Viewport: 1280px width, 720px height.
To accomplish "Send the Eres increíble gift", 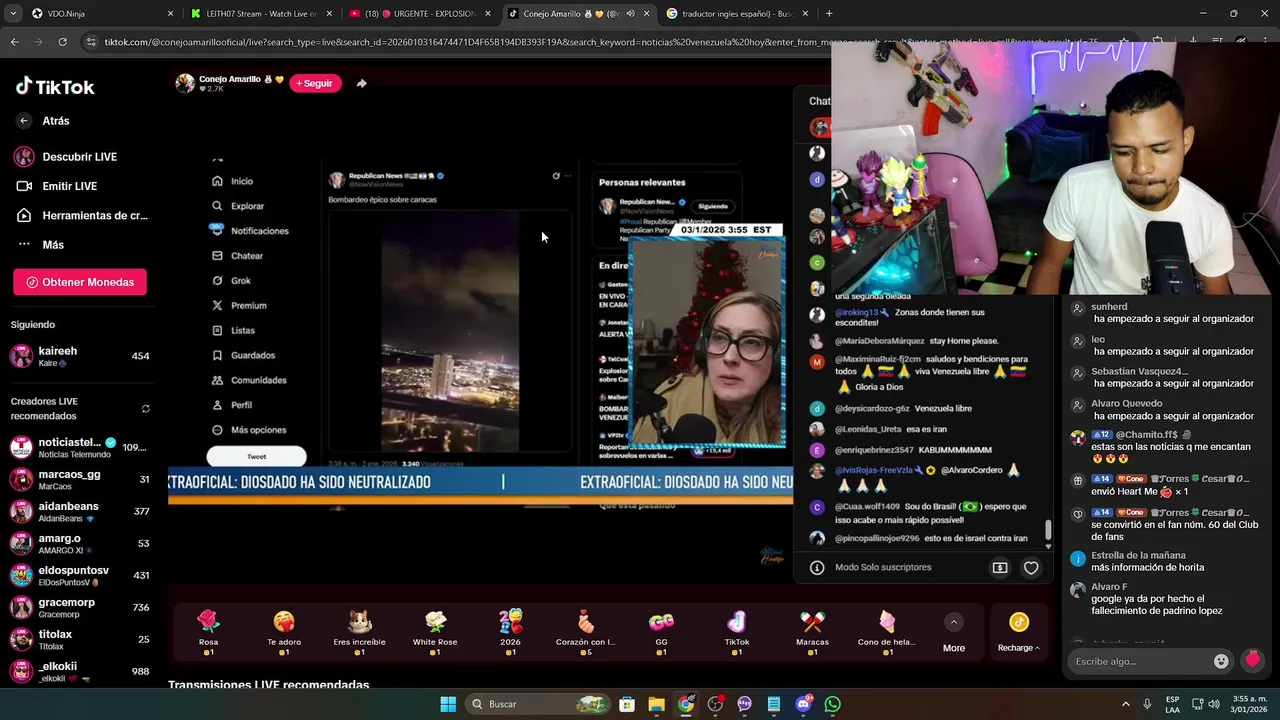I will 359,632.
